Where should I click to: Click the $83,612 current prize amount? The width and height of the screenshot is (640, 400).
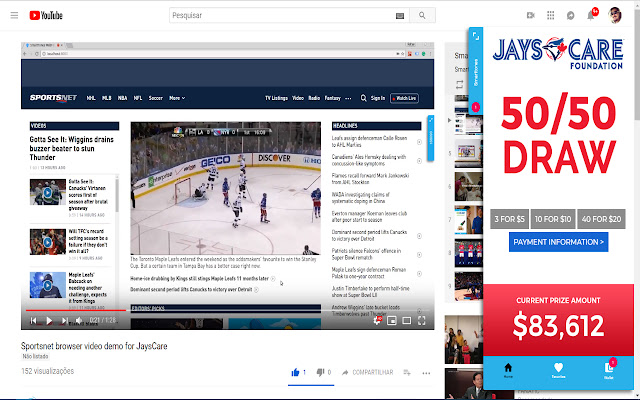[x=558, y=326]
